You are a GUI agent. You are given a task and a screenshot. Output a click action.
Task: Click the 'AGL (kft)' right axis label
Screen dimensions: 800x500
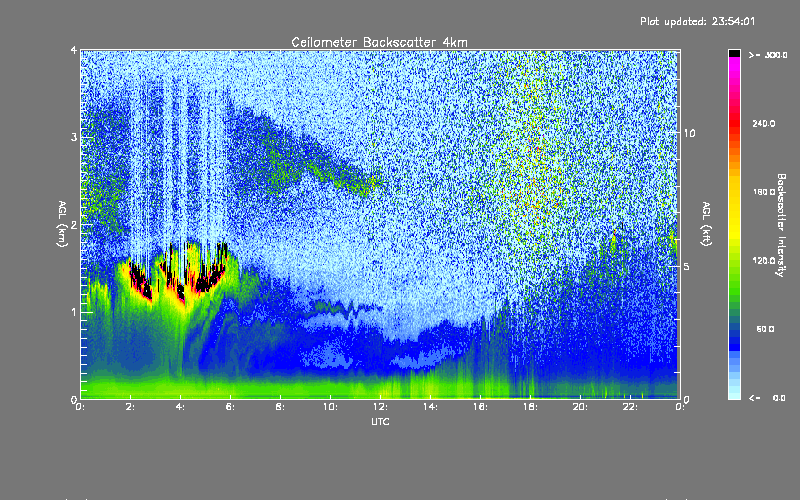point(706,224)
